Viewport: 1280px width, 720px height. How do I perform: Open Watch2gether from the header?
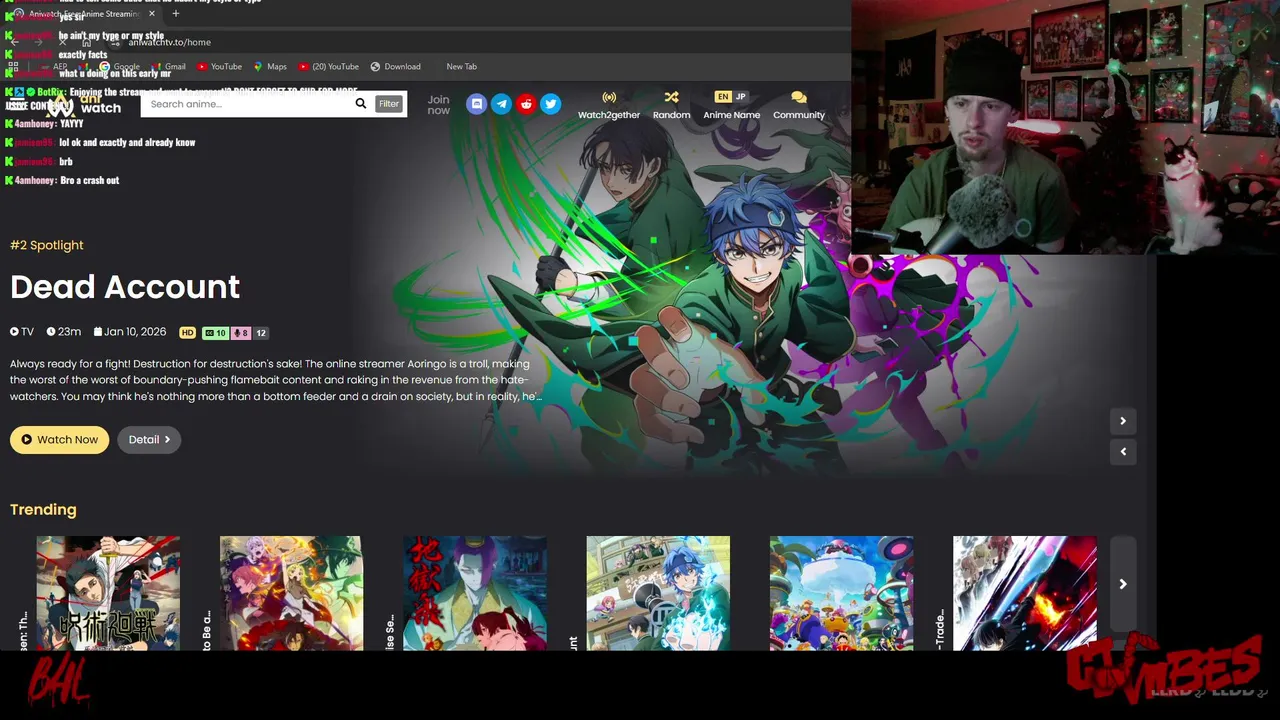[x=609, y=105]
